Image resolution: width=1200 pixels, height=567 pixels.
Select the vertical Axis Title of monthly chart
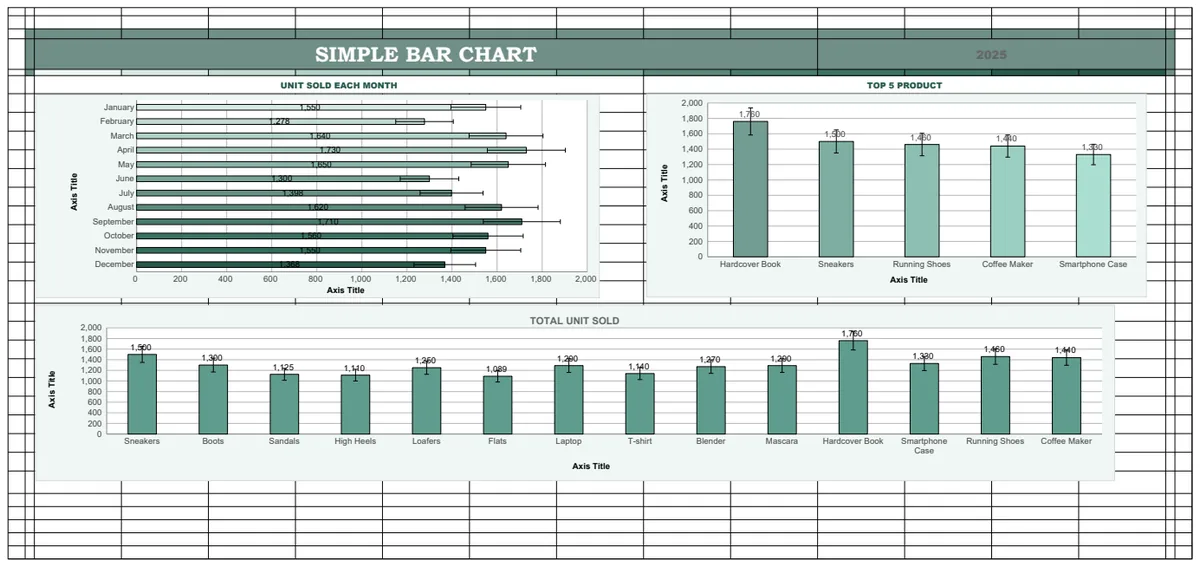(74, 192)
